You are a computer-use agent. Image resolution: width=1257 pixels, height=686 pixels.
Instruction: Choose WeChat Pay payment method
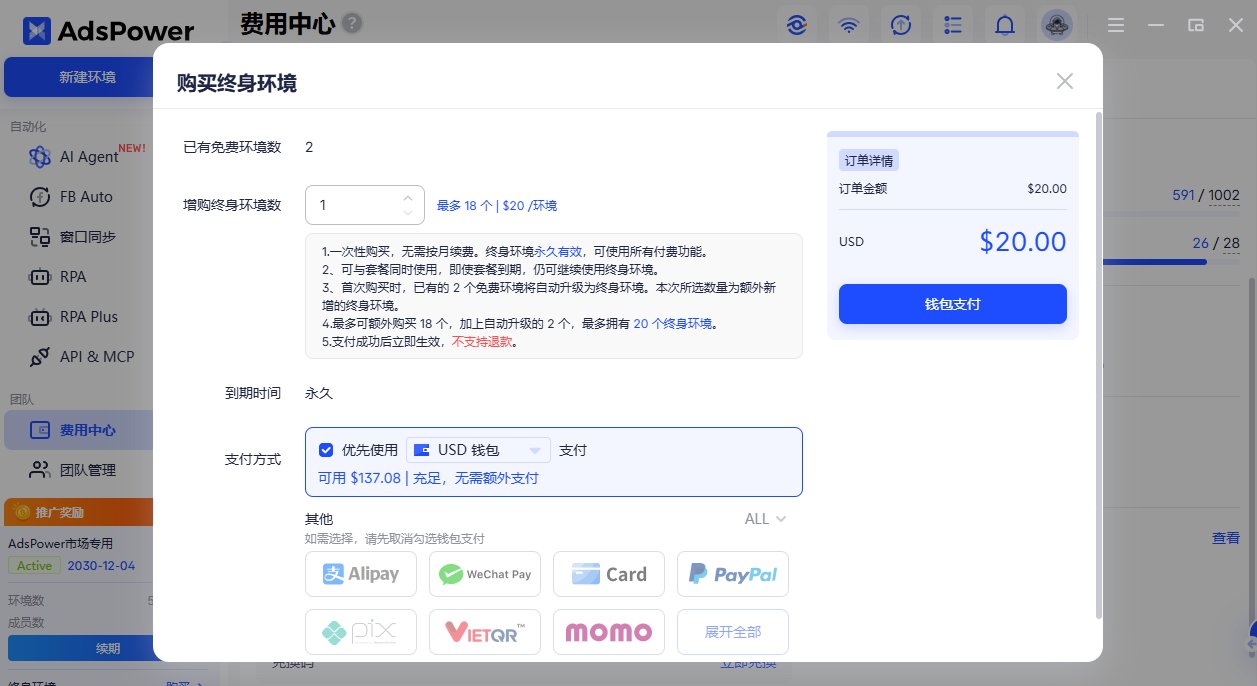[x=485, y=574]
